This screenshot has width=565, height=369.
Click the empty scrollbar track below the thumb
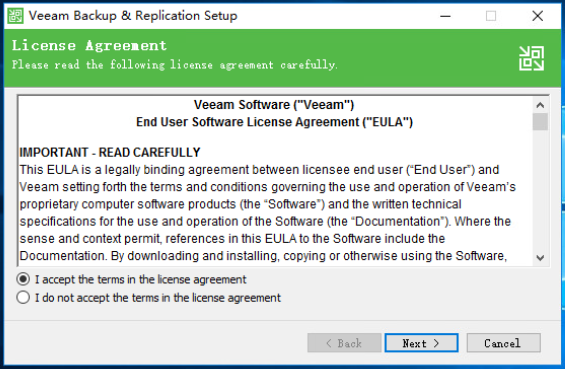[540, 190]
